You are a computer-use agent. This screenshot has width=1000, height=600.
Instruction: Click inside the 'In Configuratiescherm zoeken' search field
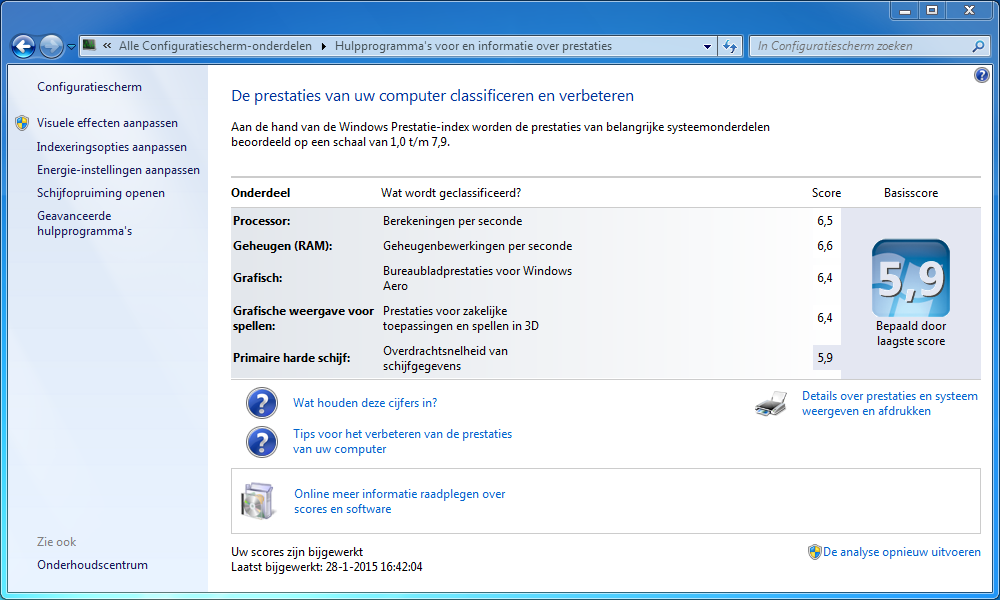pyautogui.click(x=860, y=46)
